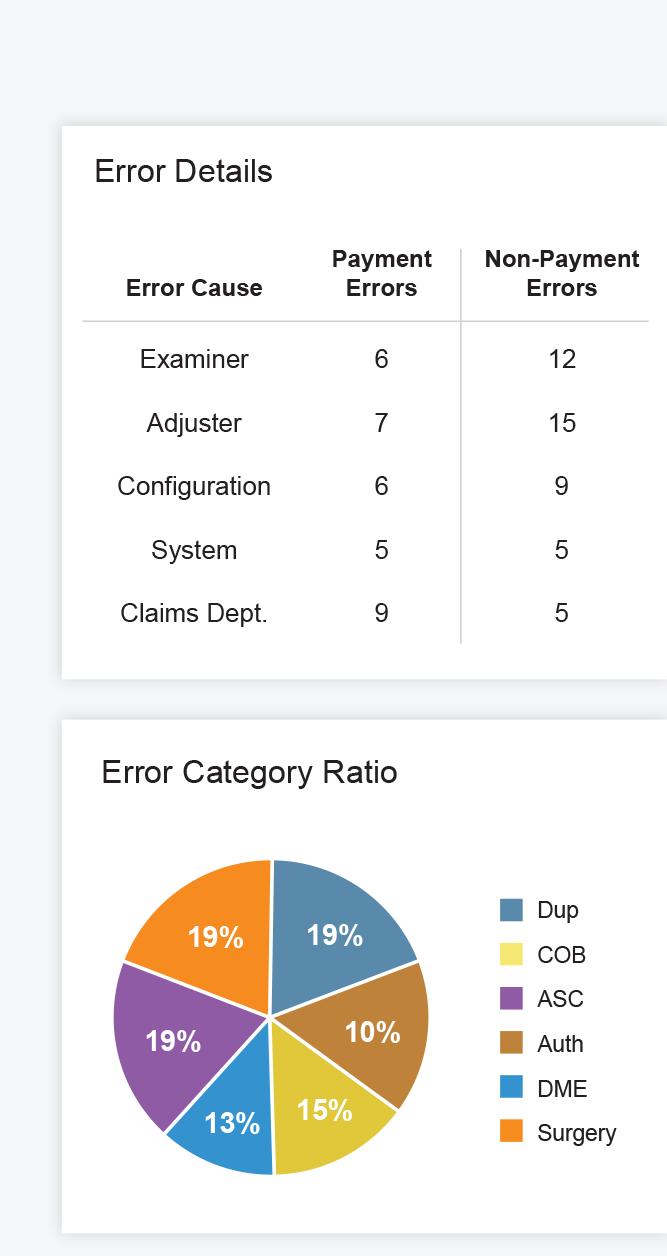
Task: Select the Adjuster row label
Action: click(194, 423)
